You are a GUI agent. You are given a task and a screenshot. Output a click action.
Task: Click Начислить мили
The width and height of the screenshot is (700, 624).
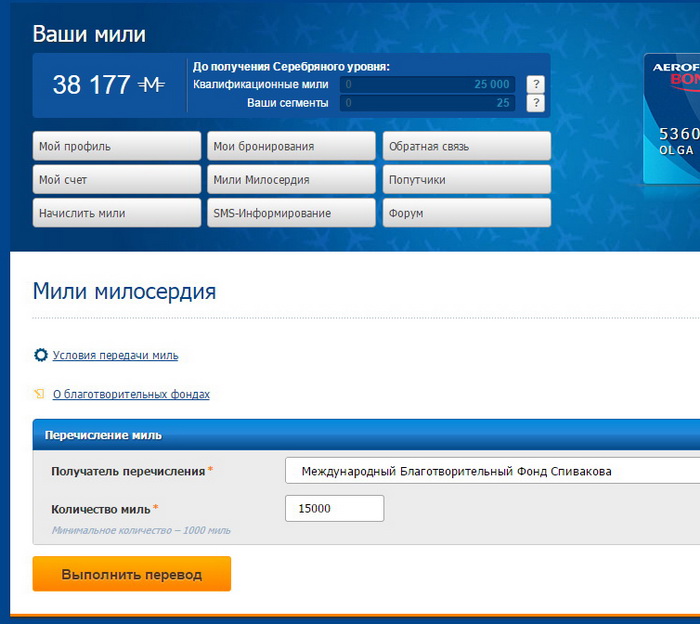(x=117, y=213)
